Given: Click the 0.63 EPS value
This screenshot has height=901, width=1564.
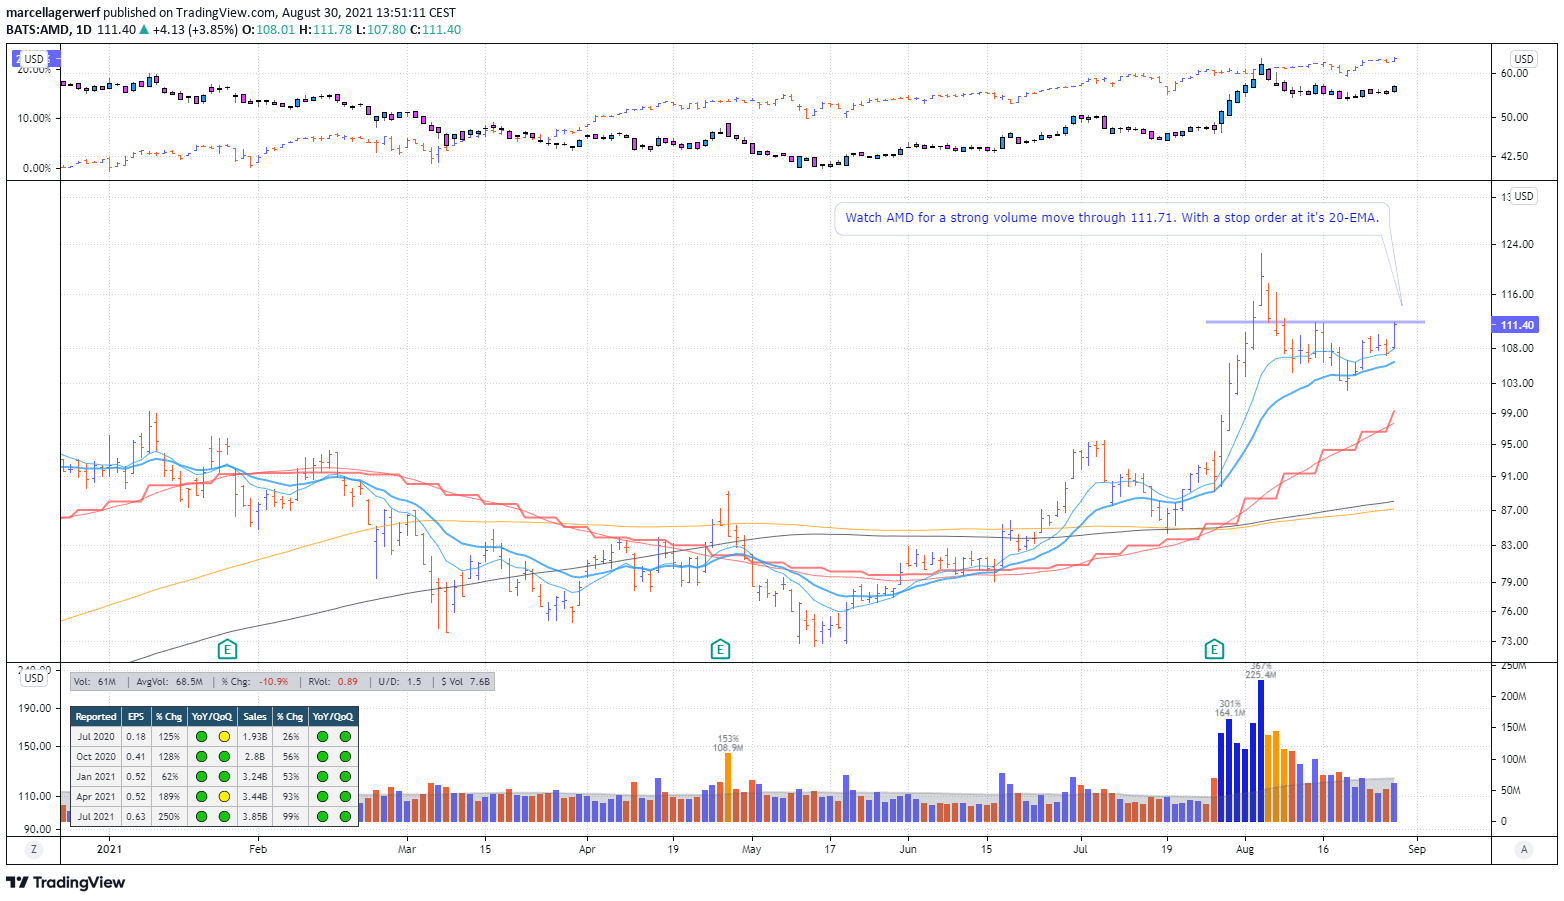Looking at the screenshot, I should [x=136, y=817].
